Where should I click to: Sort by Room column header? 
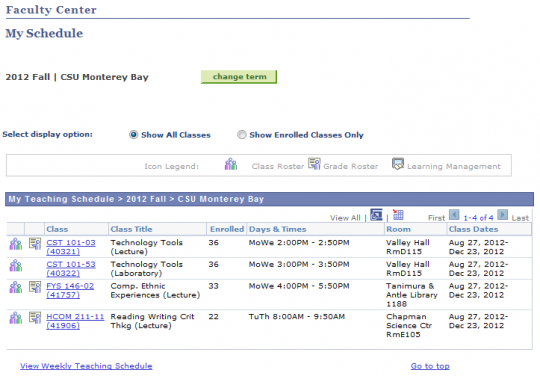click(x=398, y=229)
